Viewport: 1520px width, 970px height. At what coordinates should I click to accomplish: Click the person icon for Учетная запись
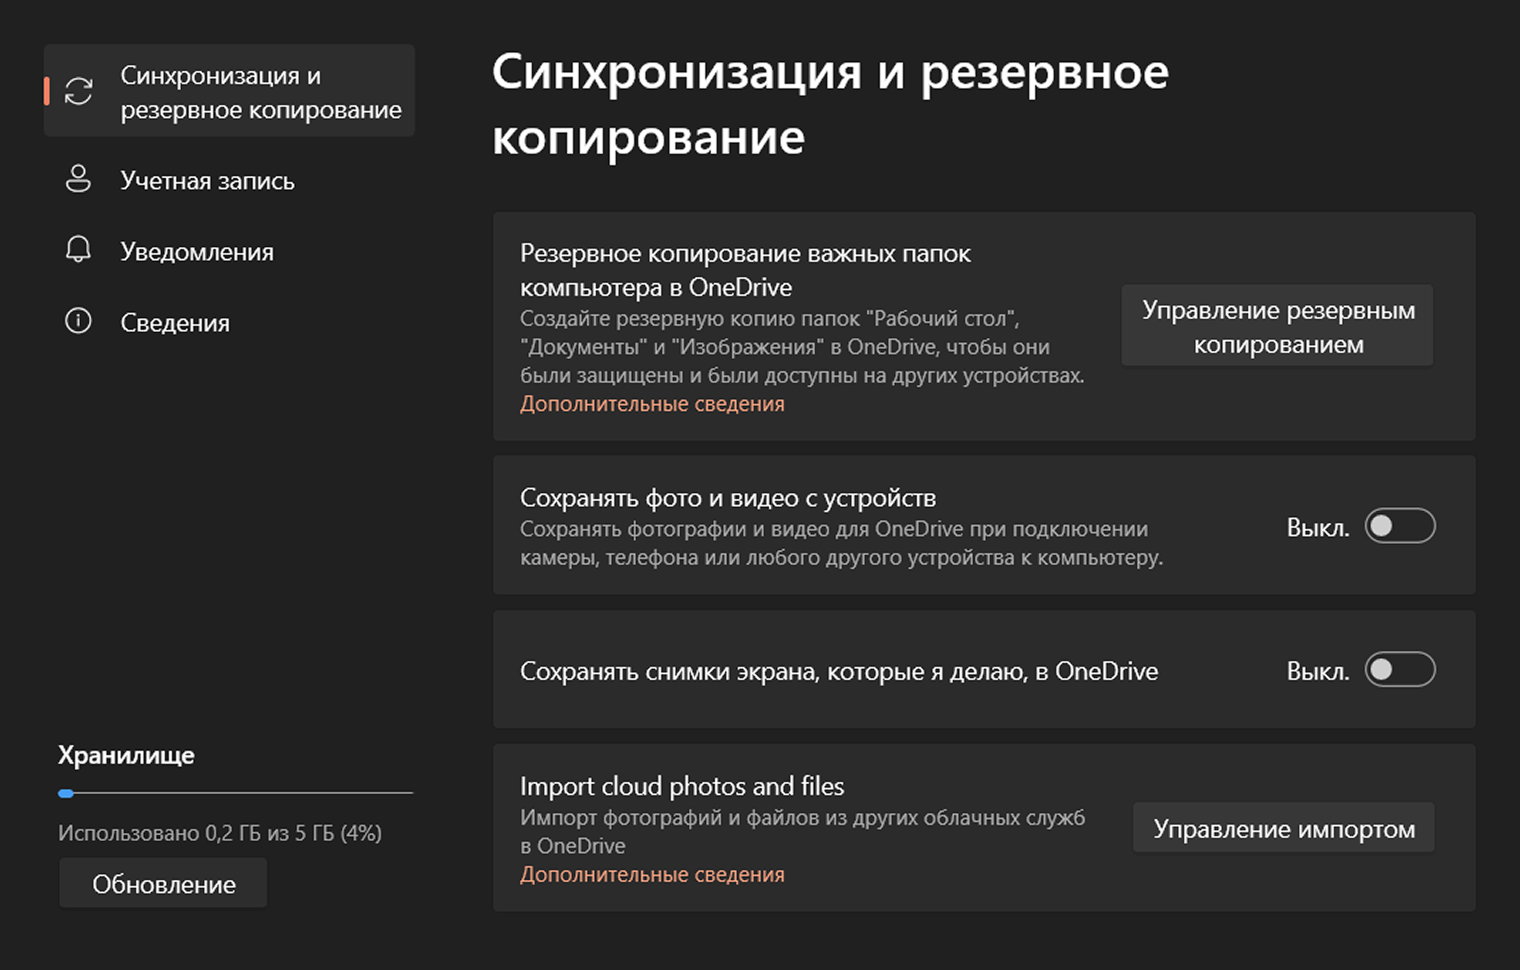[78, 179]
